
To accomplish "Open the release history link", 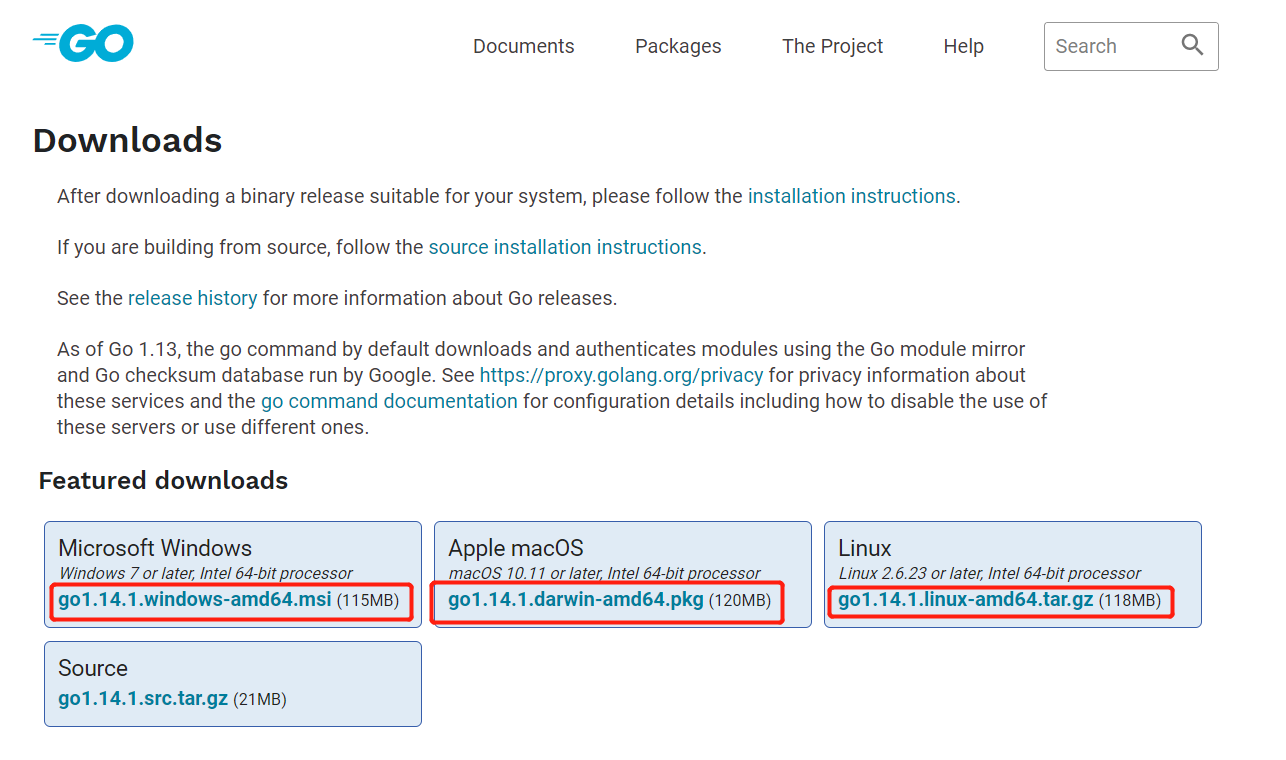I will (x=193, y=298).
